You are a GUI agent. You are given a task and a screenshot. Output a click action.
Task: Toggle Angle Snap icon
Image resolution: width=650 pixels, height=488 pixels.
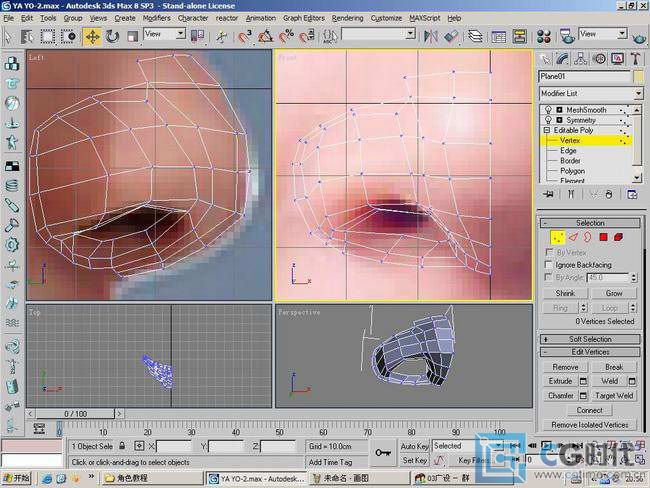tap(265, 36)
